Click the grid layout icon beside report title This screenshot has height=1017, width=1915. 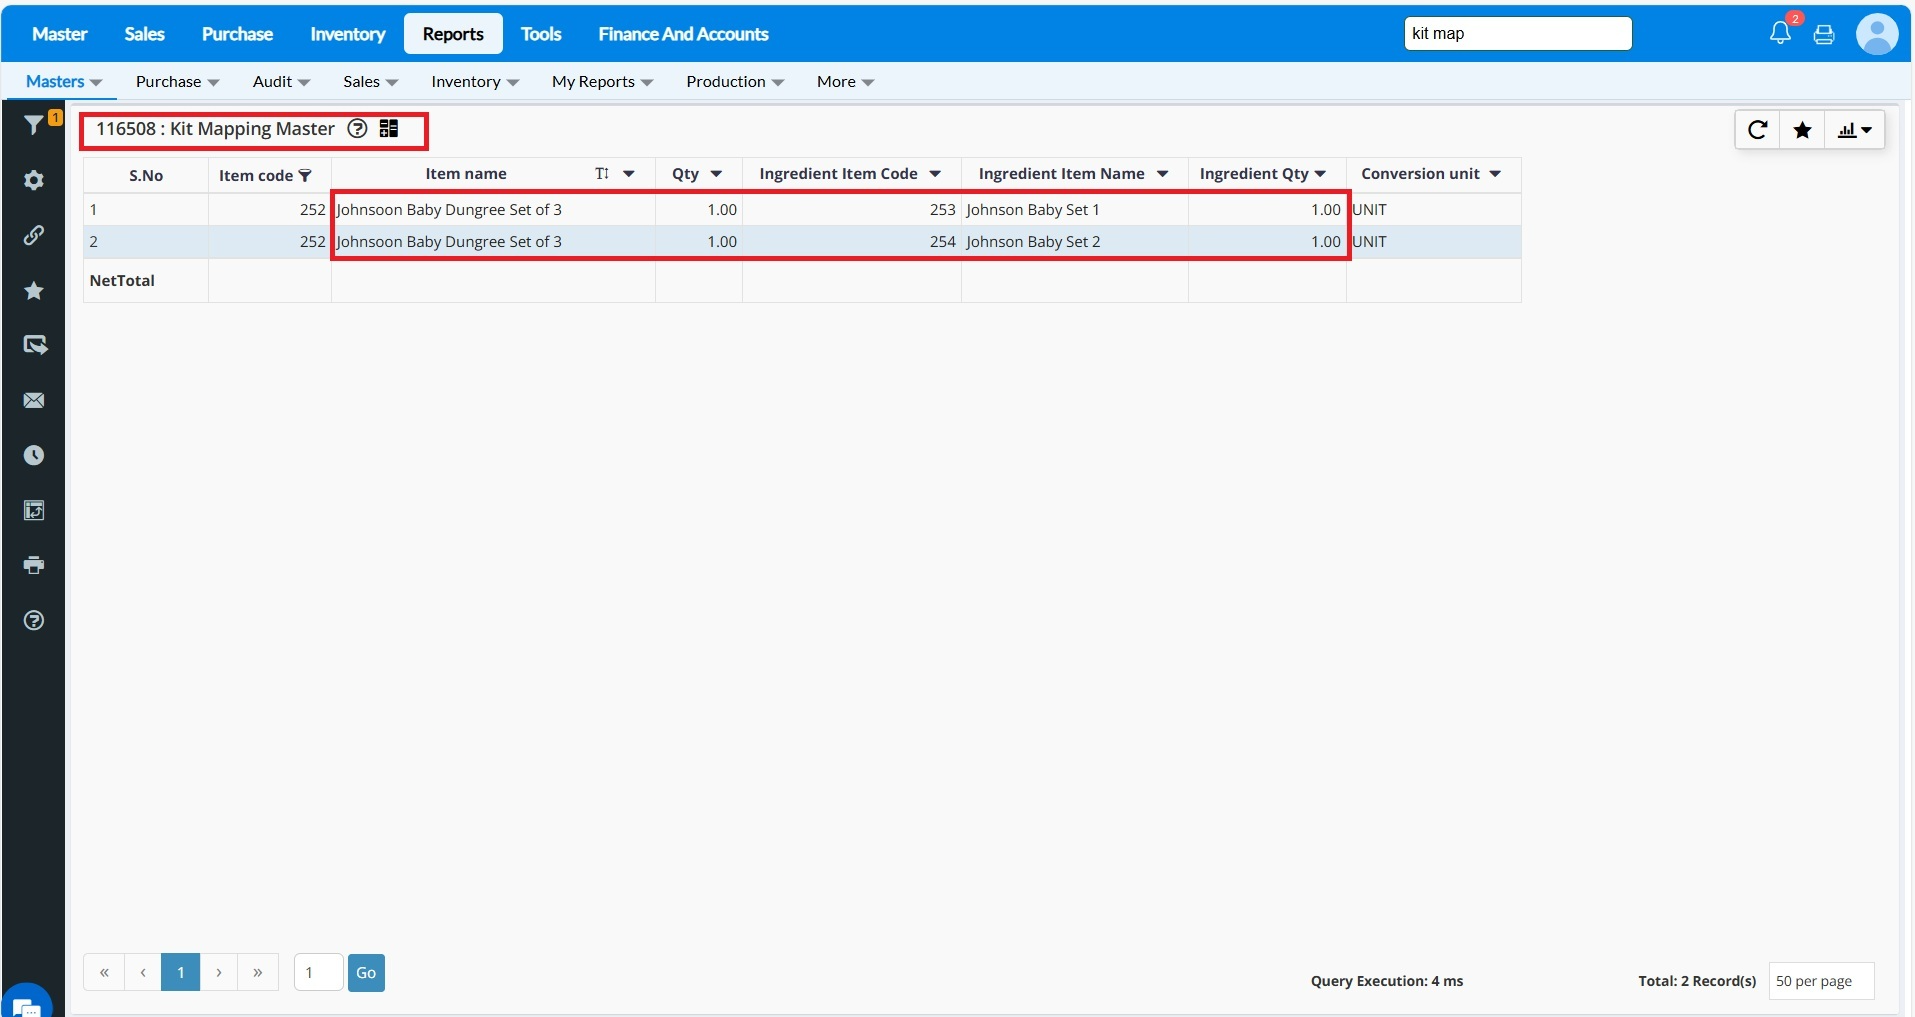pyautogui.click(x=389, y=128)
